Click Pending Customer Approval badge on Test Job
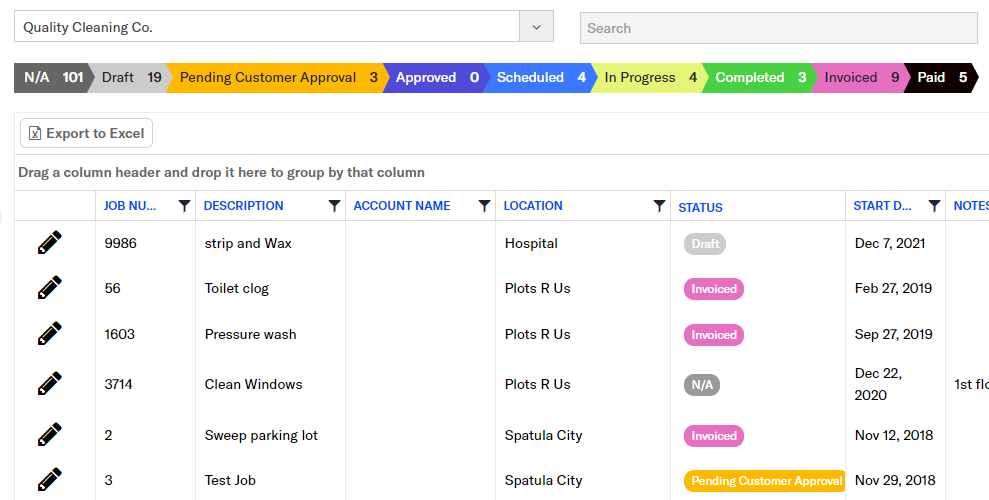Viewport: 989px width, 500px height. 765,480
